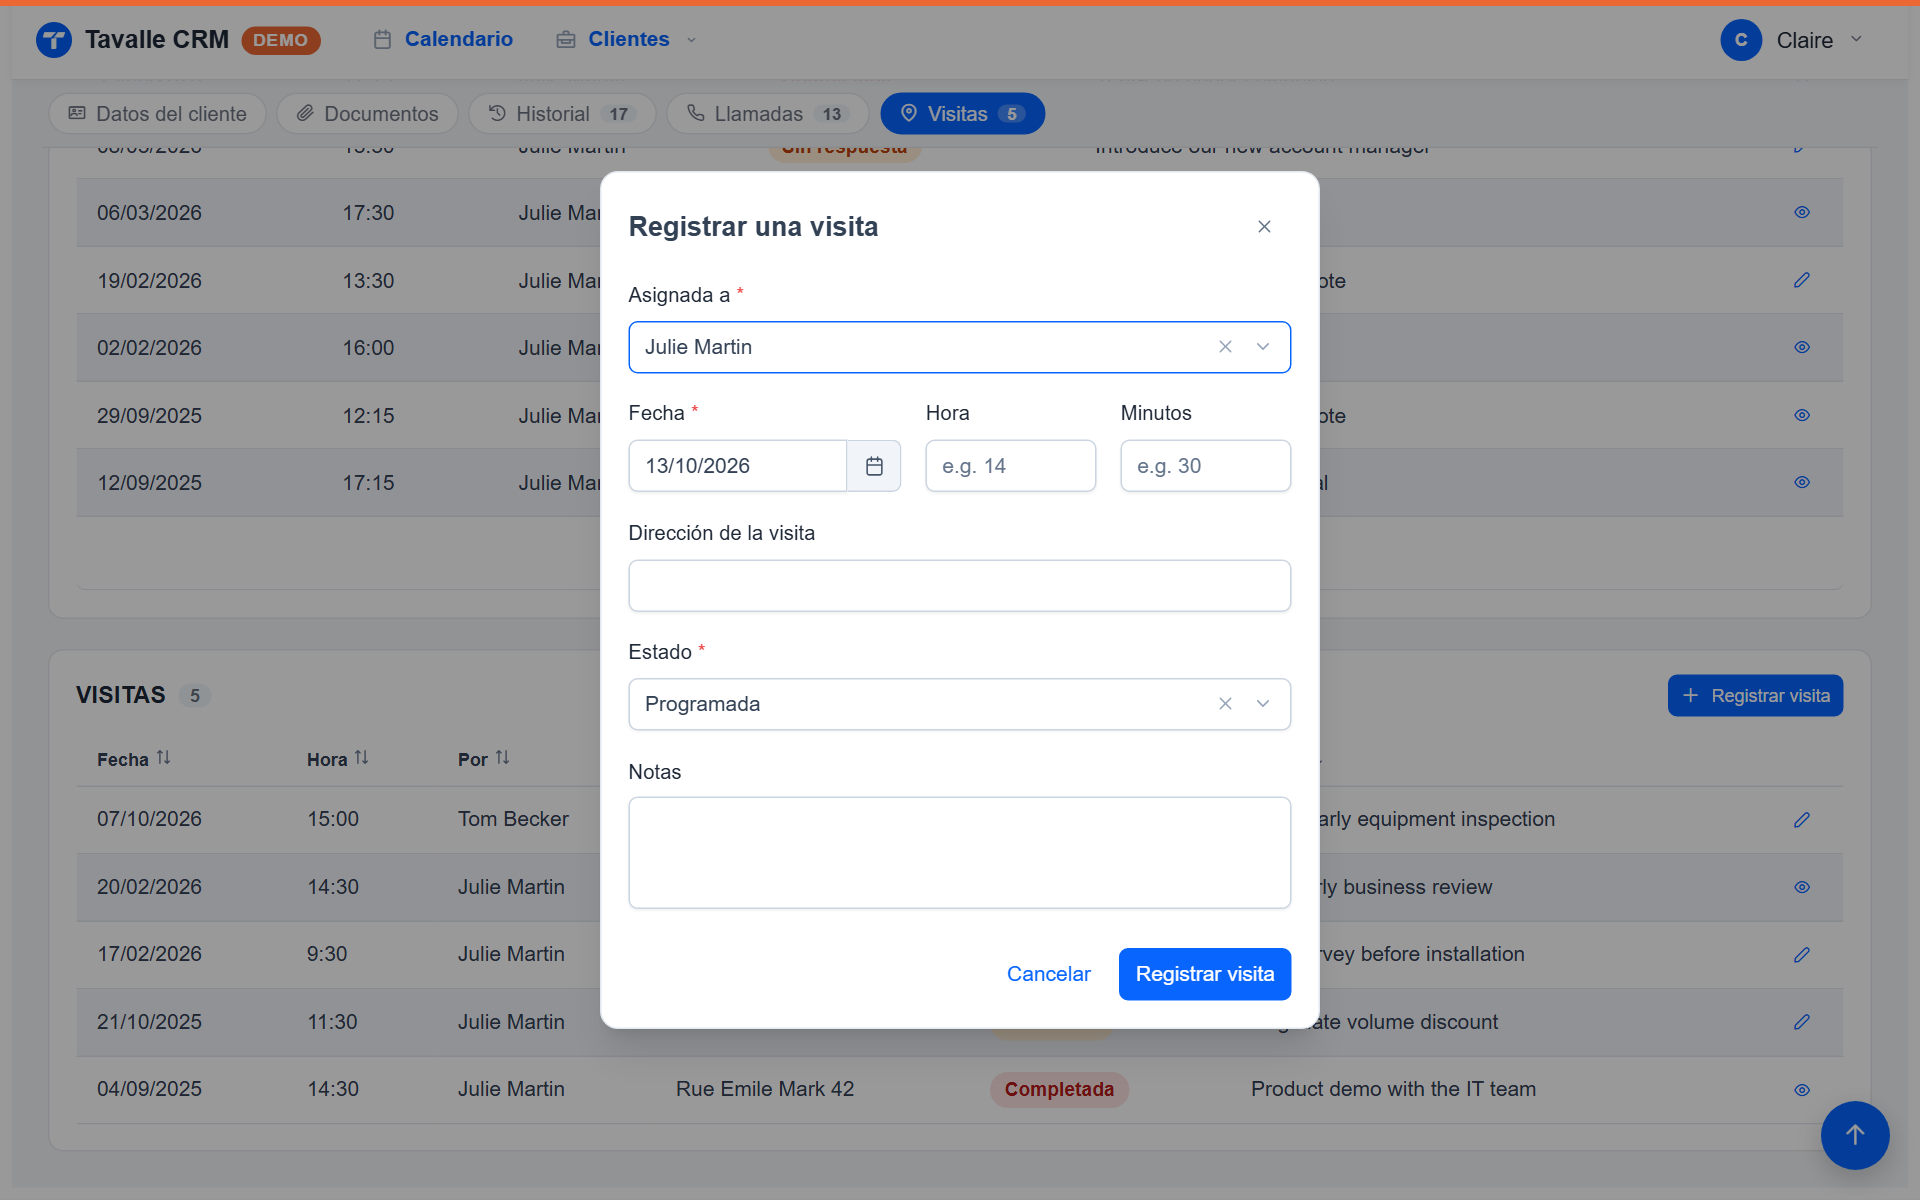Click the scroll-to-top arrow button
Image resolution: width=1920 pixels, height=1200 pixels.
[x=1855, y=1135]
